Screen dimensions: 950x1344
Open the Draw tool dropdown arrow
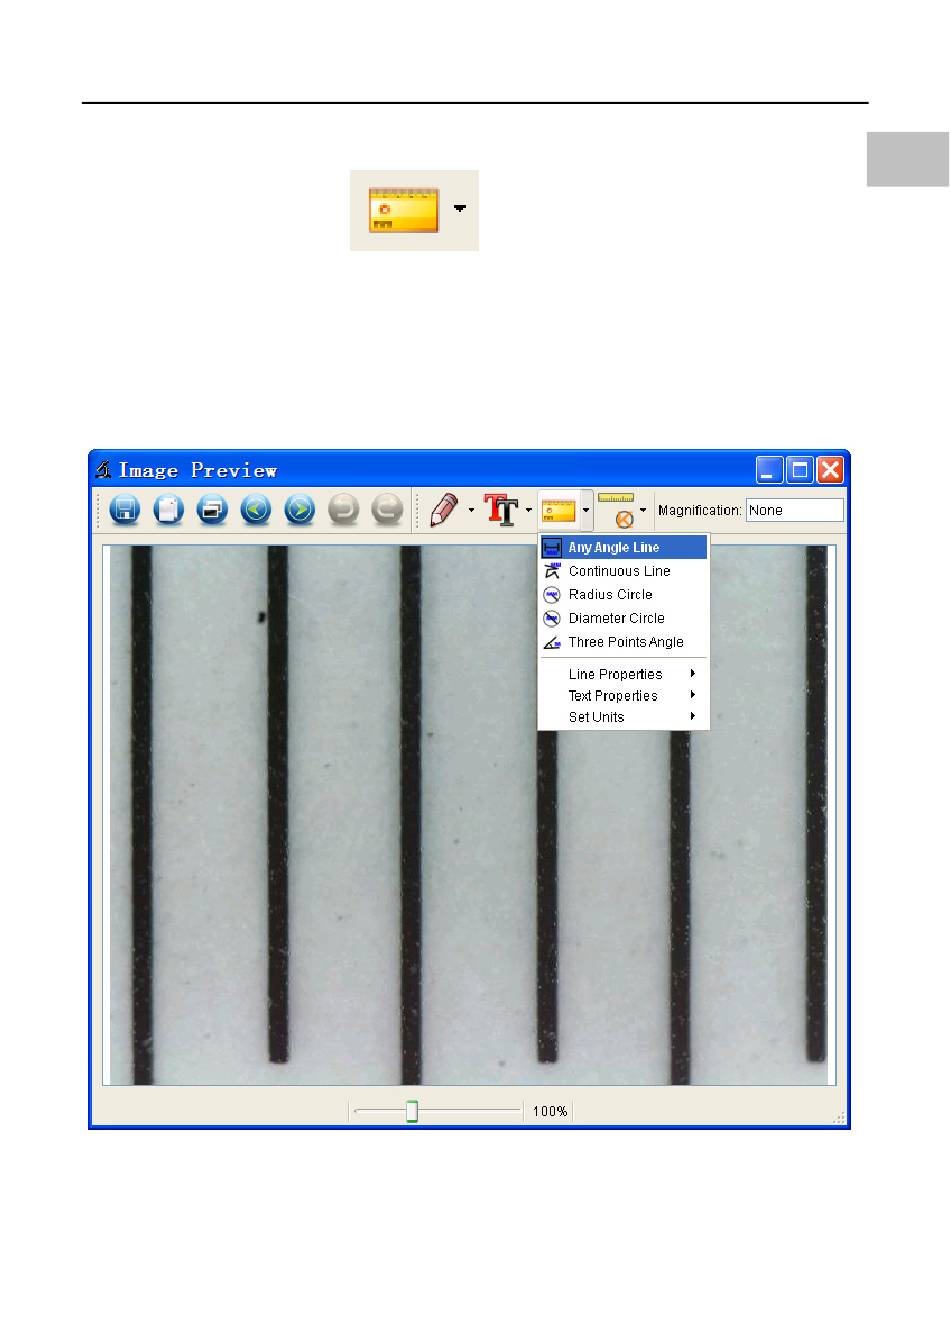471,510
